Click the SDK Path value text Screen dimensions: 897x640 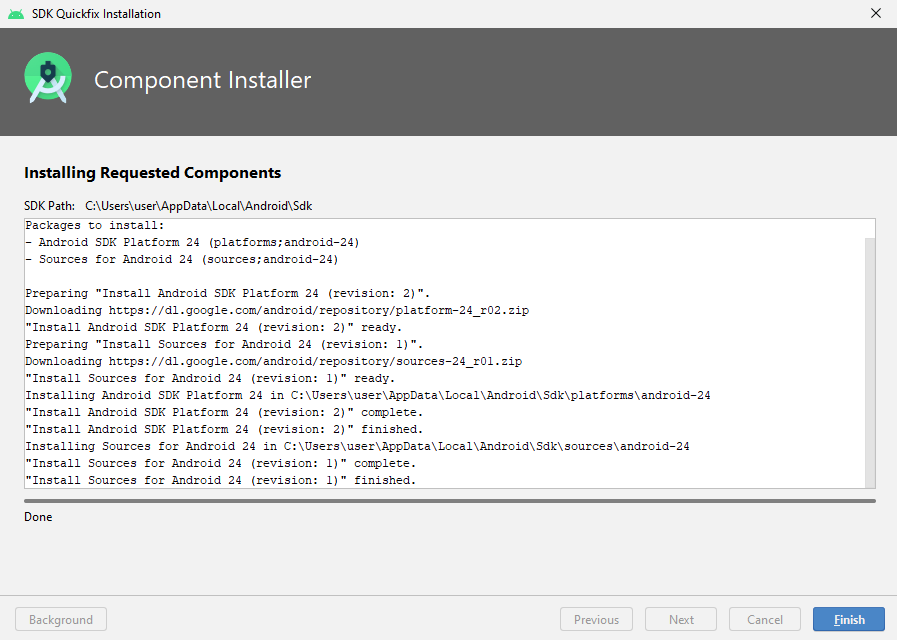[x=199, y=206]
